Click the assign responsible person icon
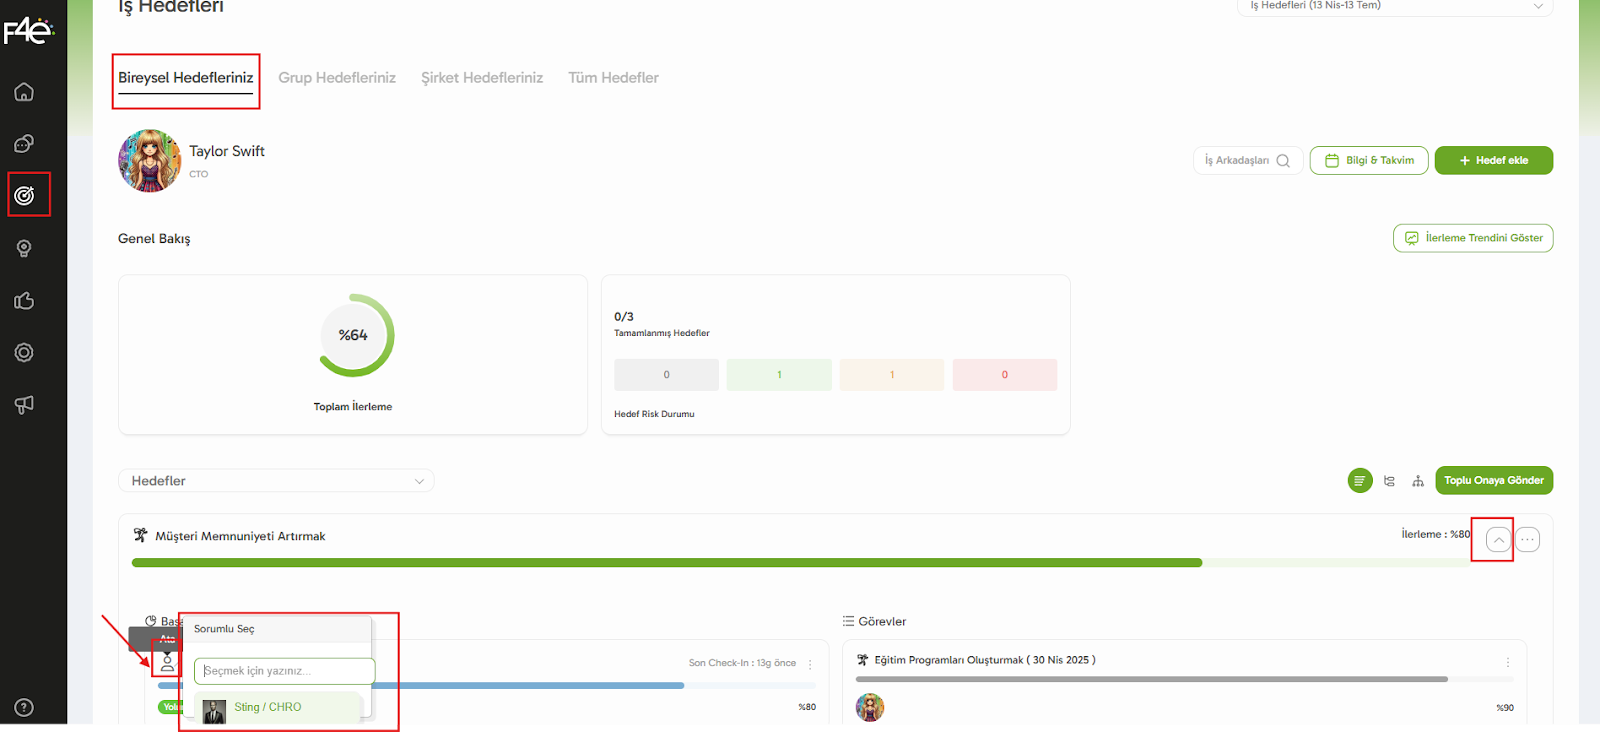The height and width of the screenshot is (732, 1600). (167, 662)
